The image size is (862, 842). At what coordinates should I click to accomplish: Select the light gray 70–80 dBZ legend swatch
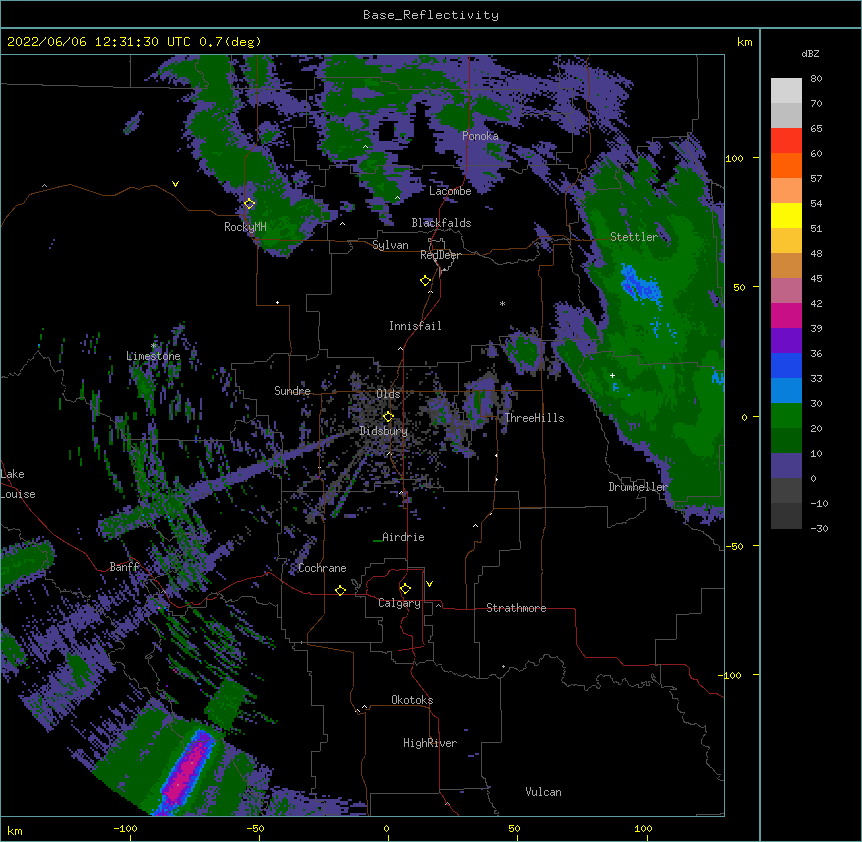[786, 91]
